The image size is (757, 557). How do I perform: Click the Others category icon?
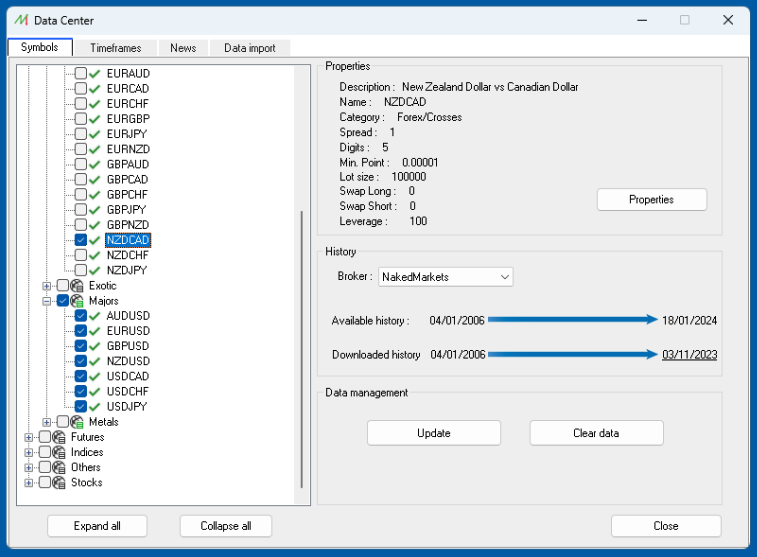click(60, 467)
